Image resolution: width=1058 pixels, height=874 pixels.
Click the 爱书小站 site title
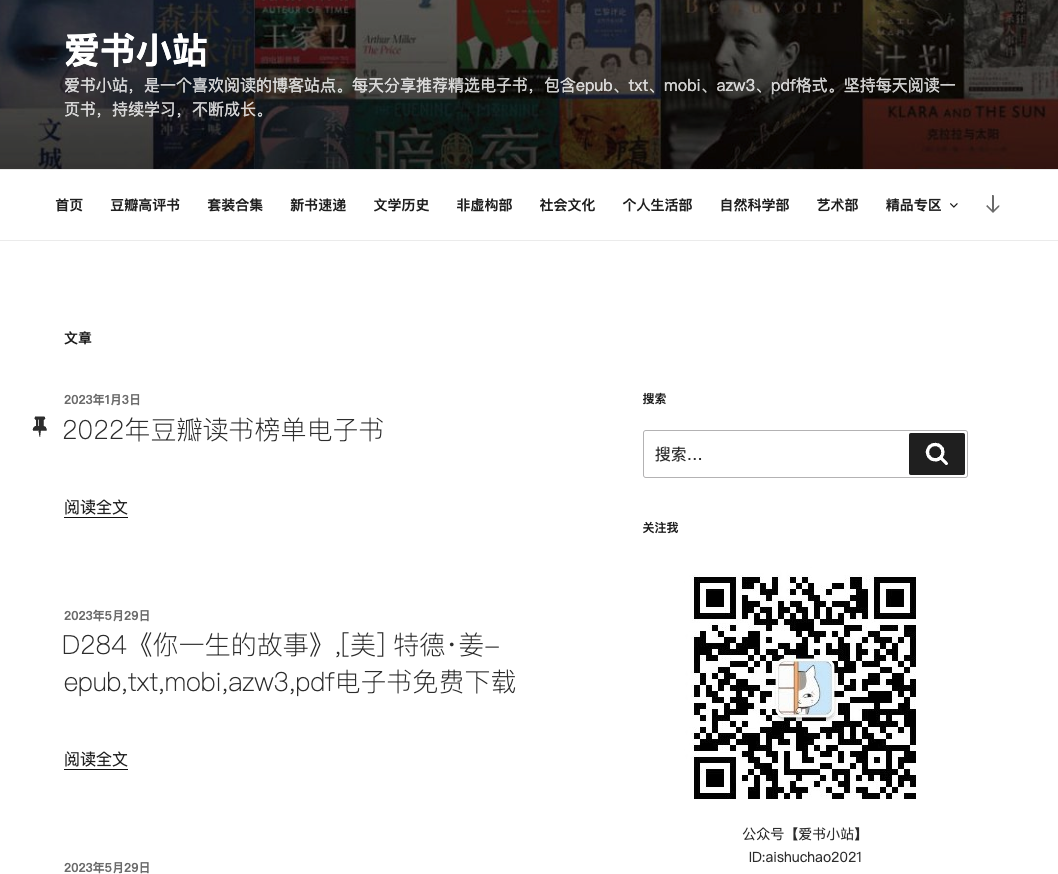[136, 51]
